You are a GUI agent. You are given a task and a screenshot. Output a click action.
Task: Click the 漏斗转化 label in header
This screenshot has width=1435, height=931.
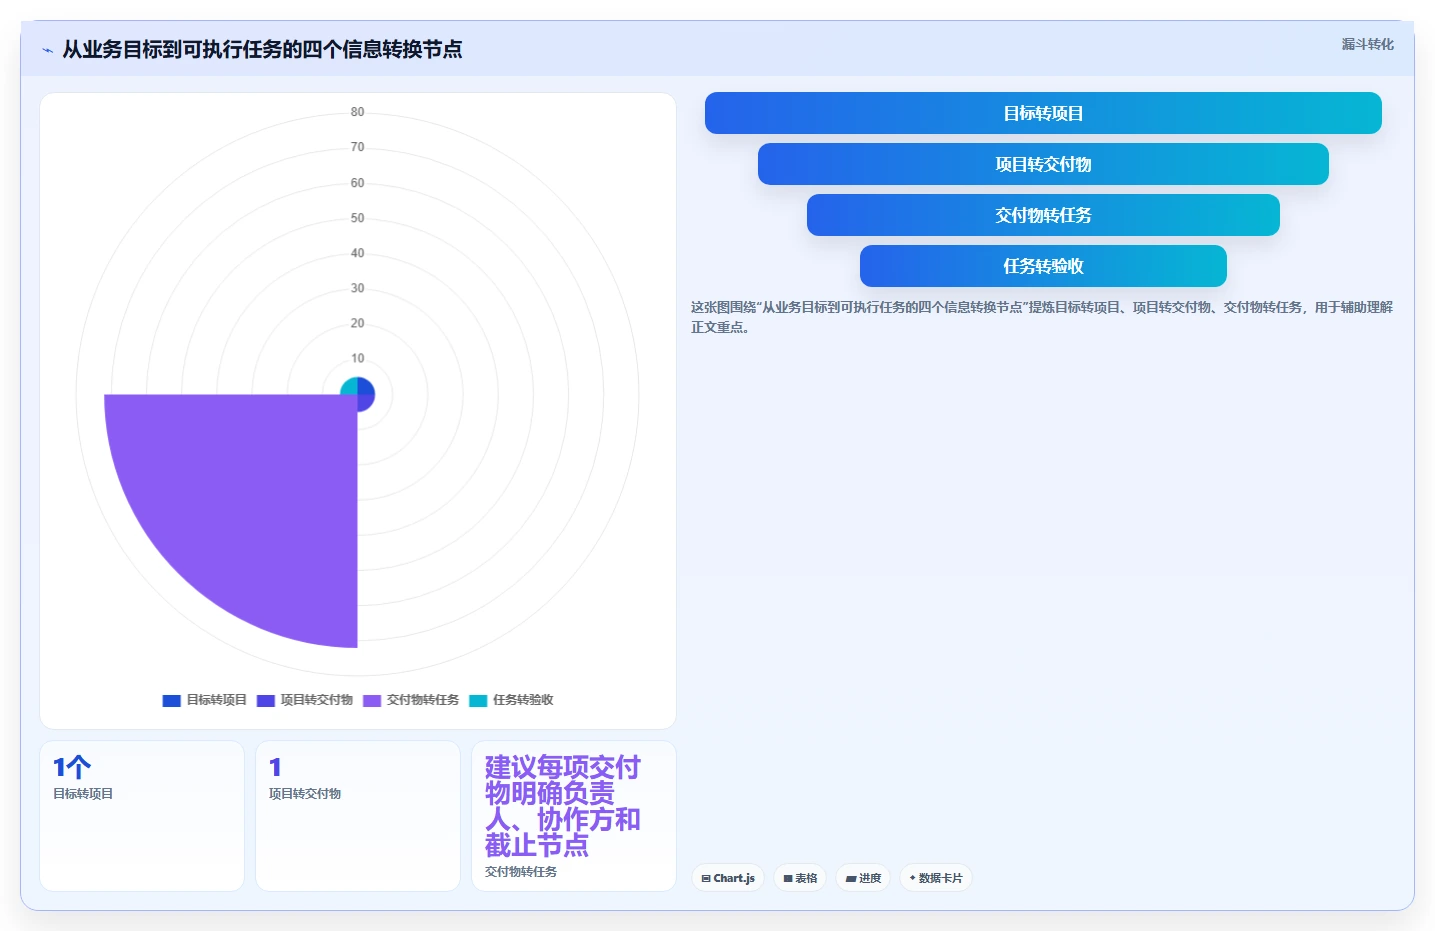pos(1367,44)
